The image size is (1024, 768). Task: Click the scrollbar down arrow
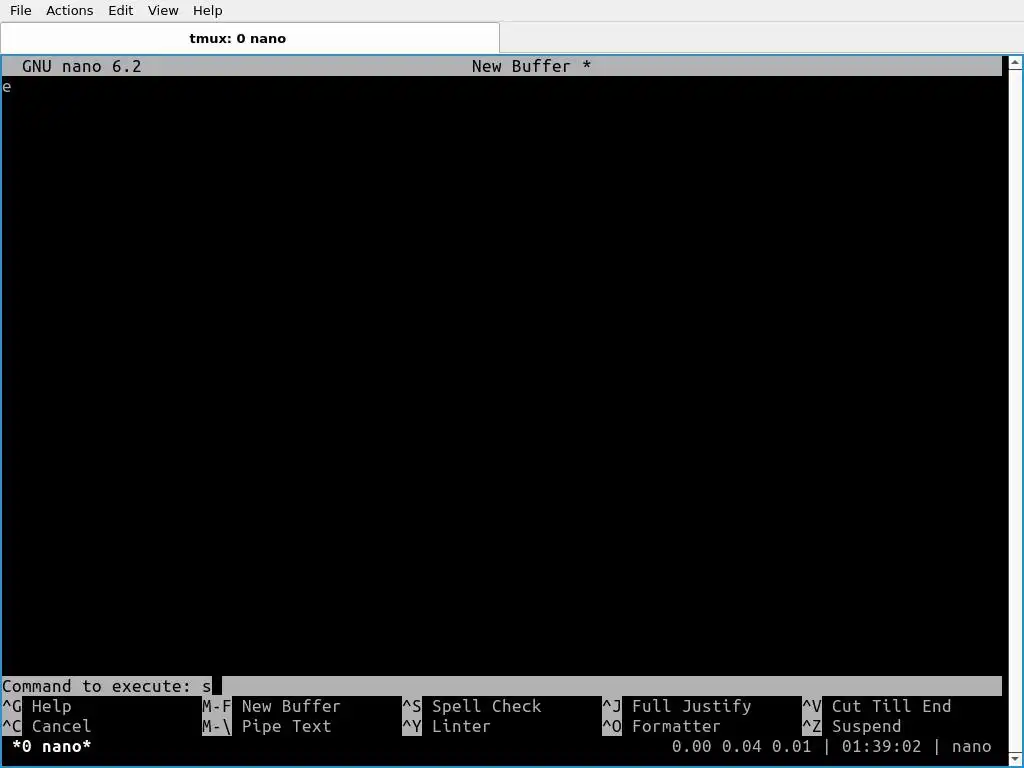1015,759
